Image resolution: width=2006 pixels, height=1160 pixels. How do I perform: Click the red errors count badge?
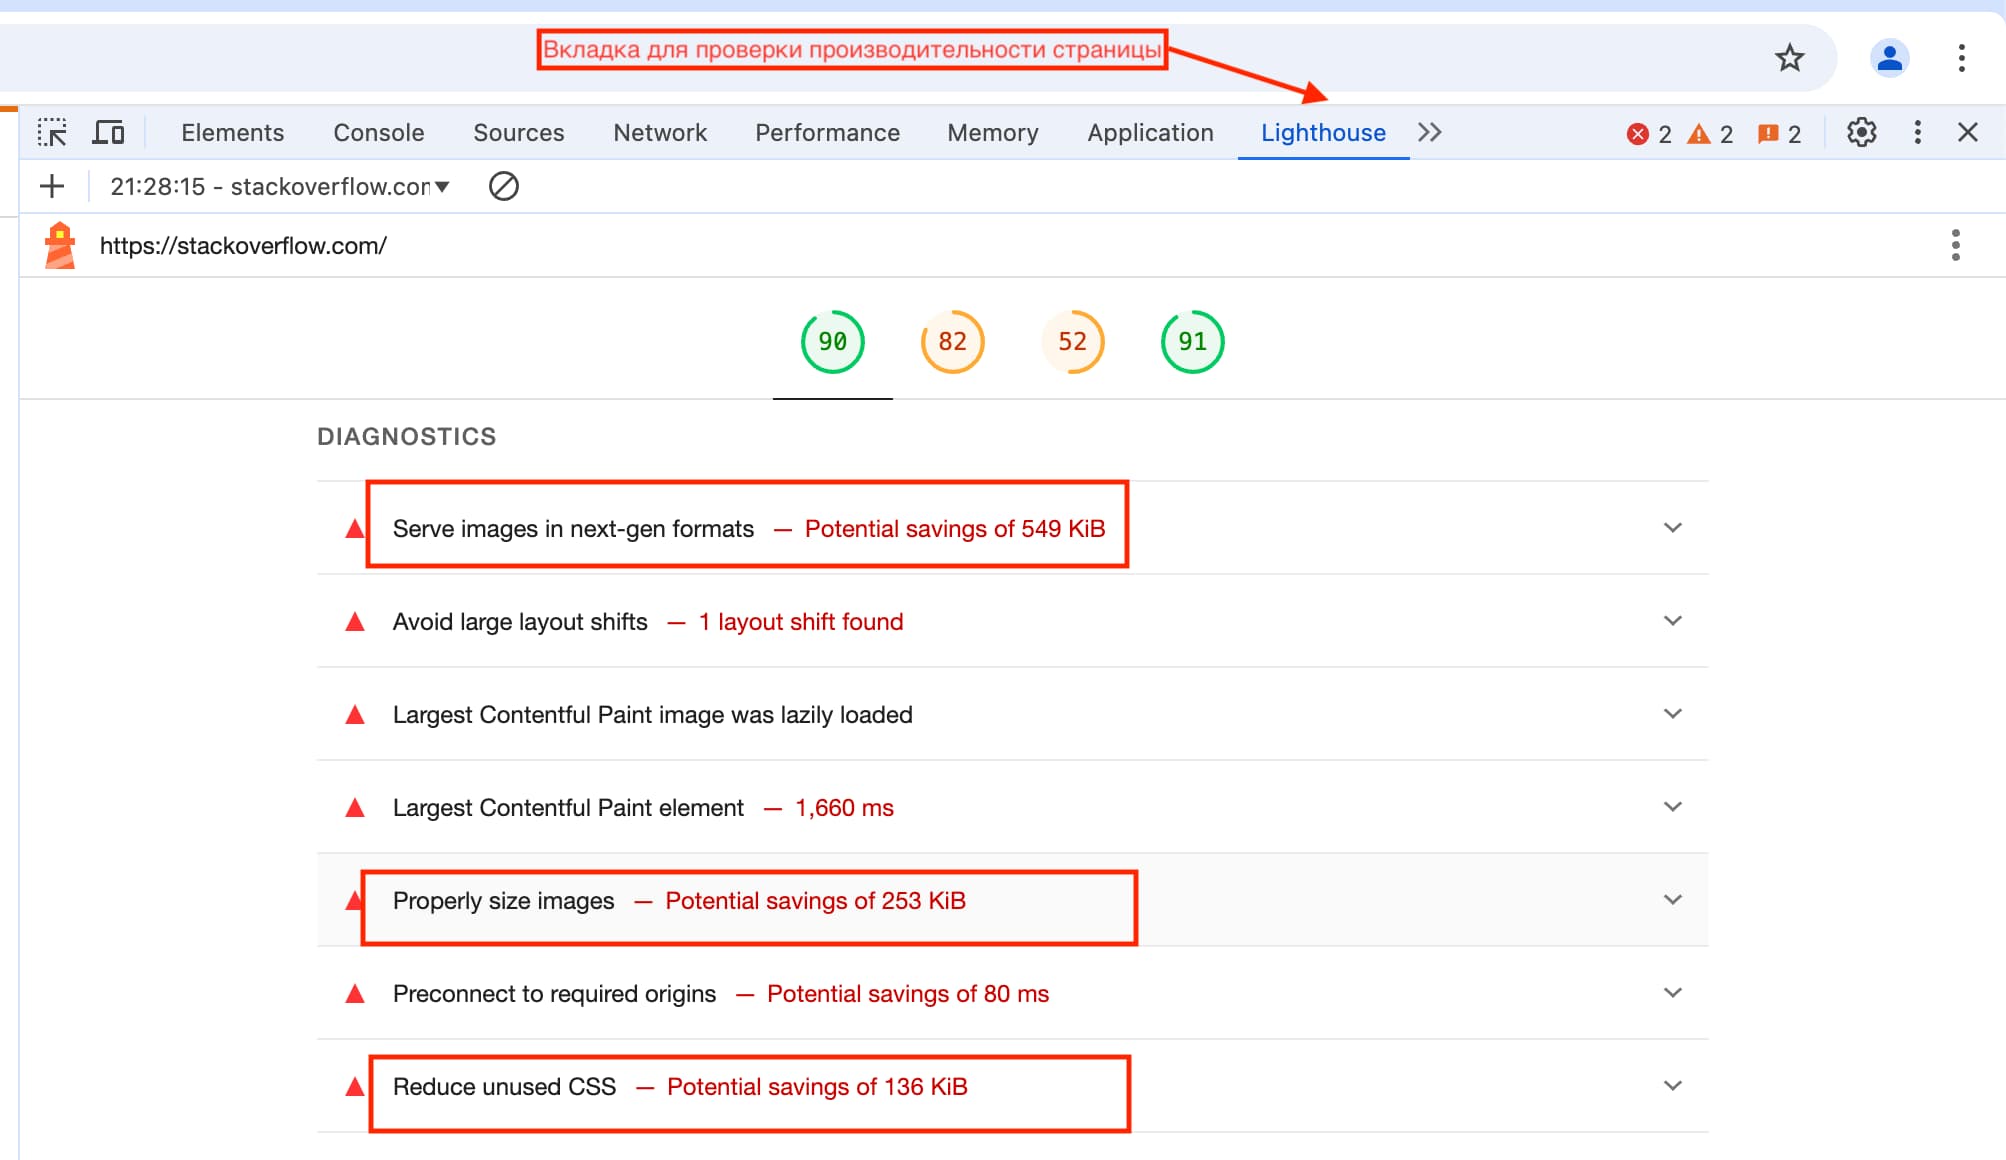[x=1649, y=134]
